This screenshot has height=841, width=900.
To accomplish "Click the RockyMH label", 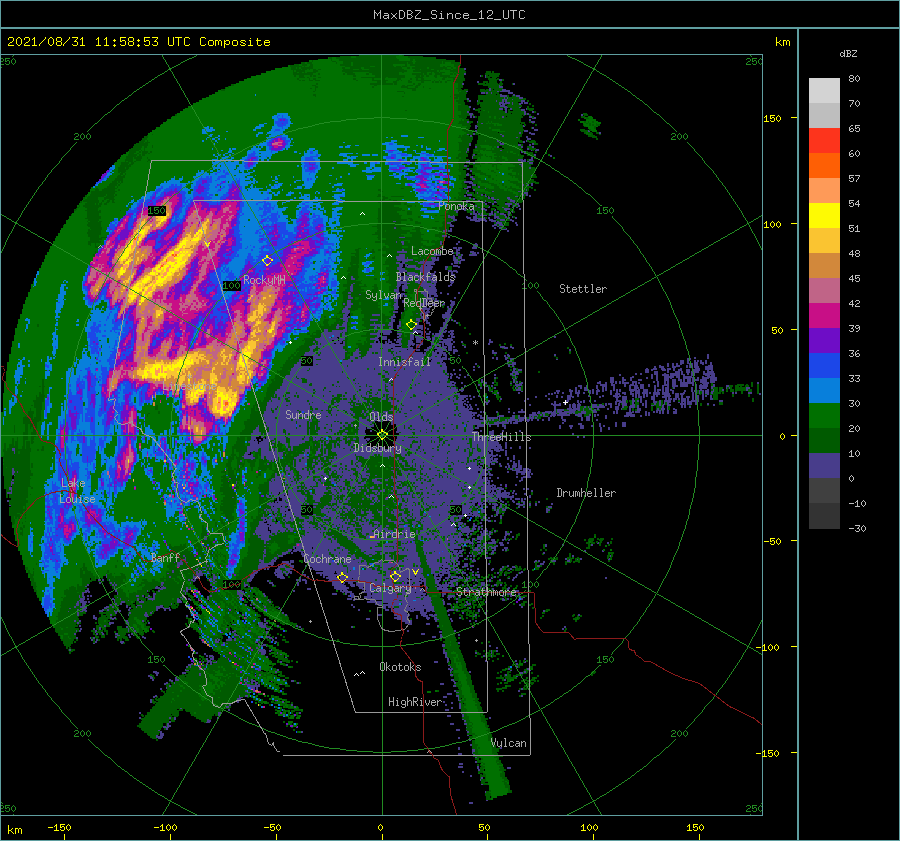I will pos(264,280).
